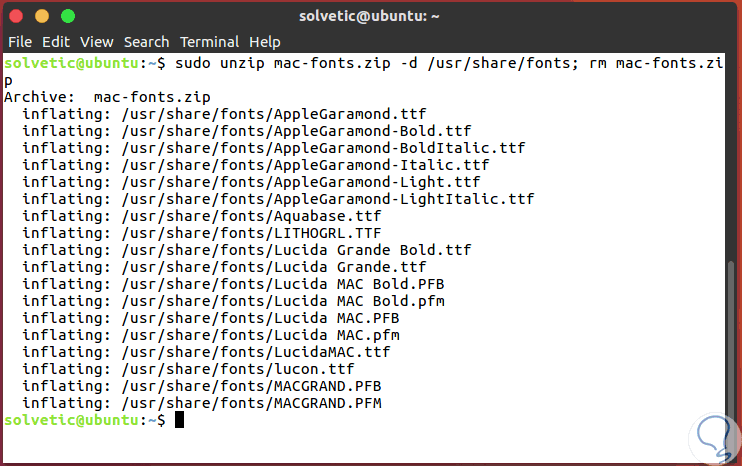
Task: Open the Help menu
Action: click(x=265, y=42)
